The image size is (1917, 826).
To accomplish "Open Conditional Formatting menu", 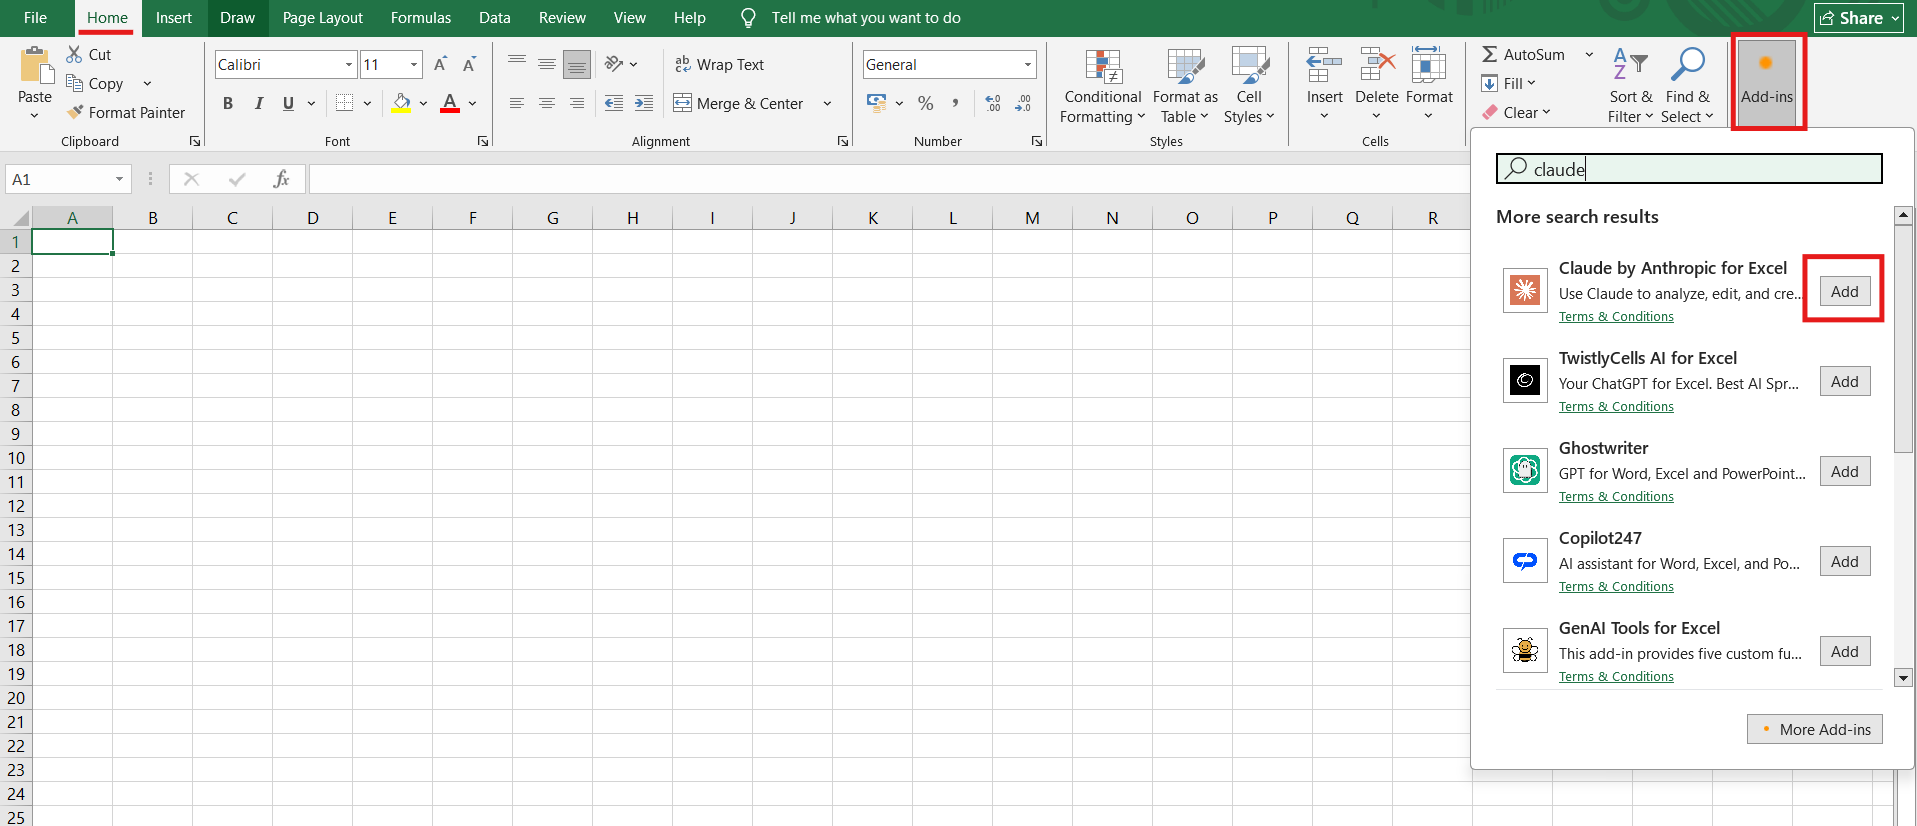I will (1103, 87).
